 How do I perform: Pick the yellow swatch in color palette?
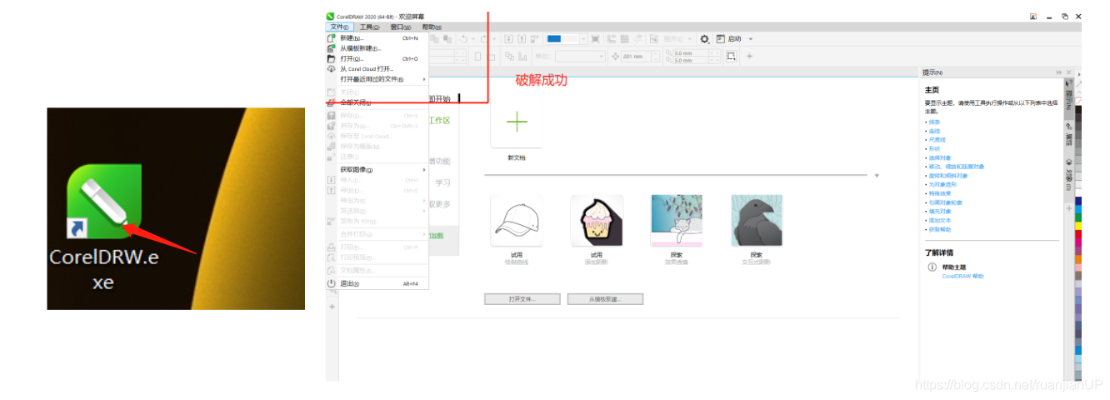(x=1078, y=226)
